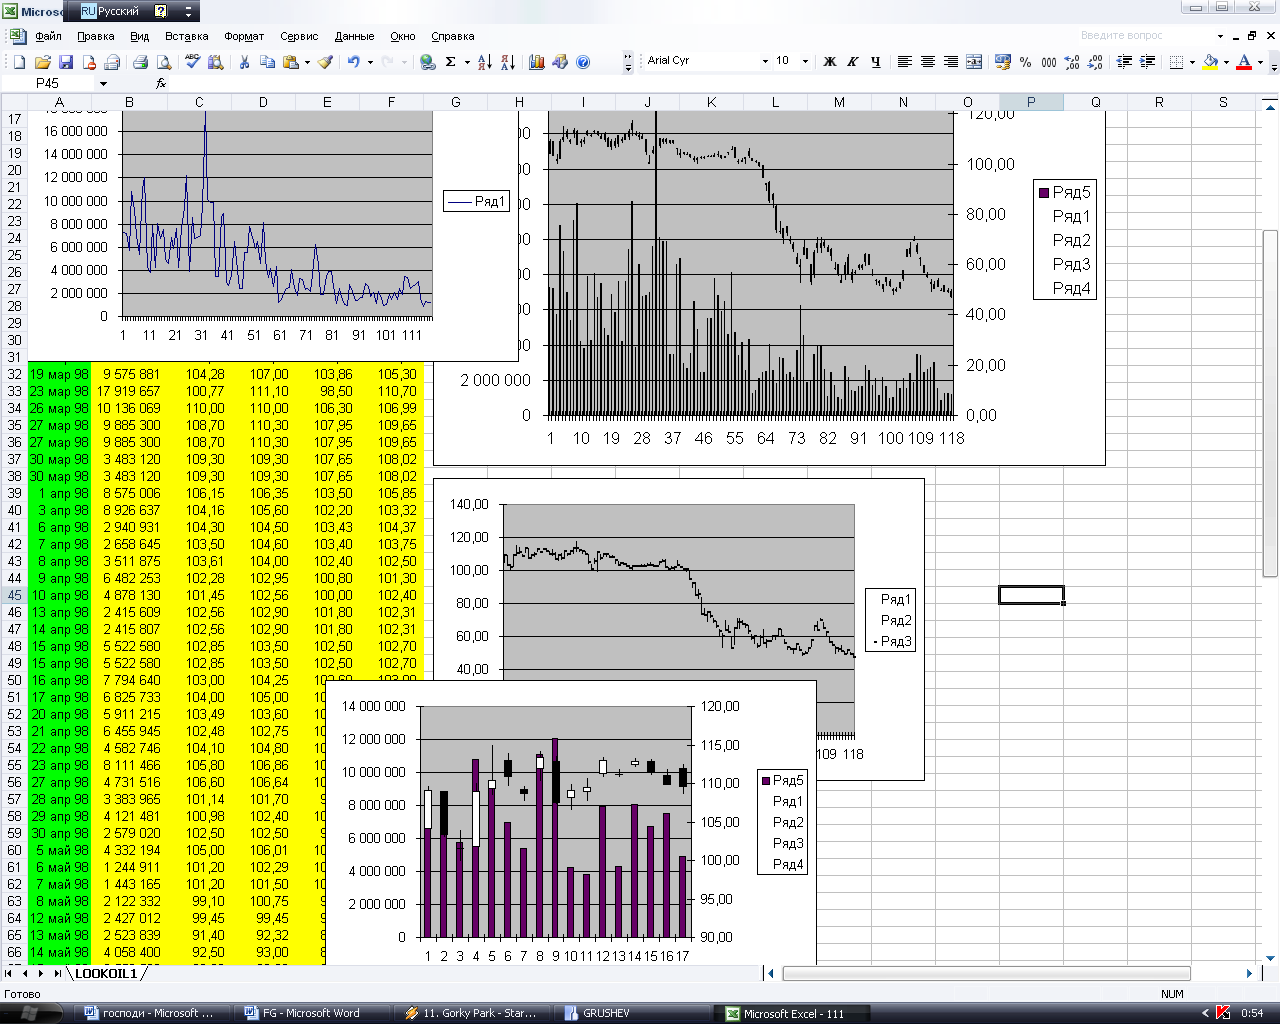This screenshot has height=1024, width=1280.
Task: Click the Print Preview icon
Action: coord(164,62)
